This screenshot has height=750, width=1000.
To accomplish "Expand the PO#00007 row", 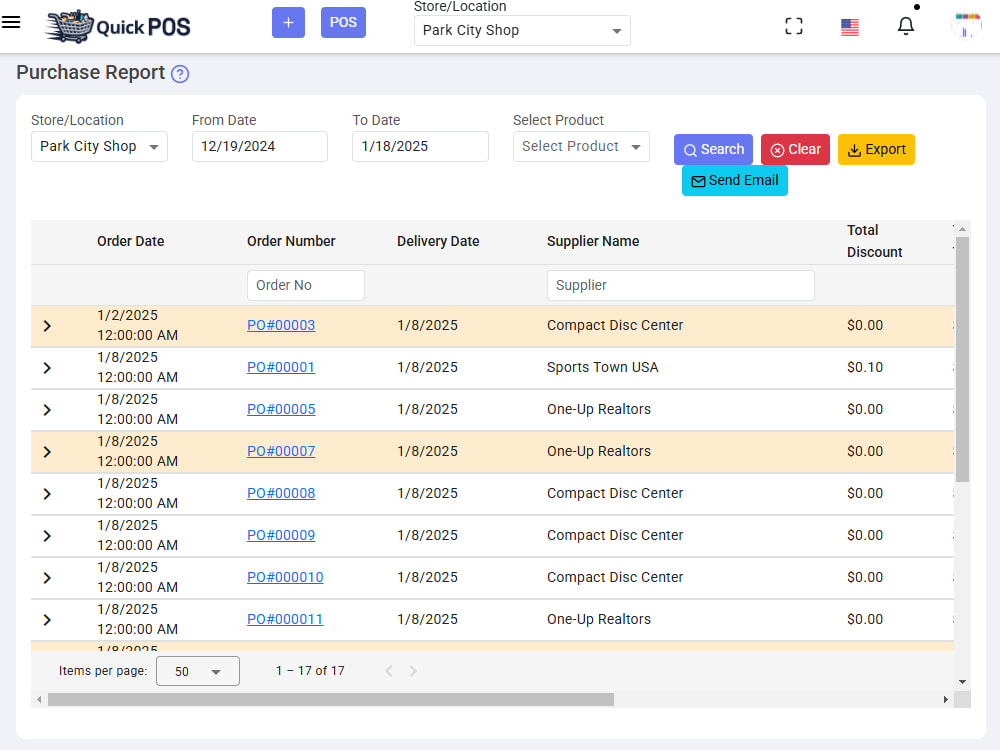I will (47, 453).
